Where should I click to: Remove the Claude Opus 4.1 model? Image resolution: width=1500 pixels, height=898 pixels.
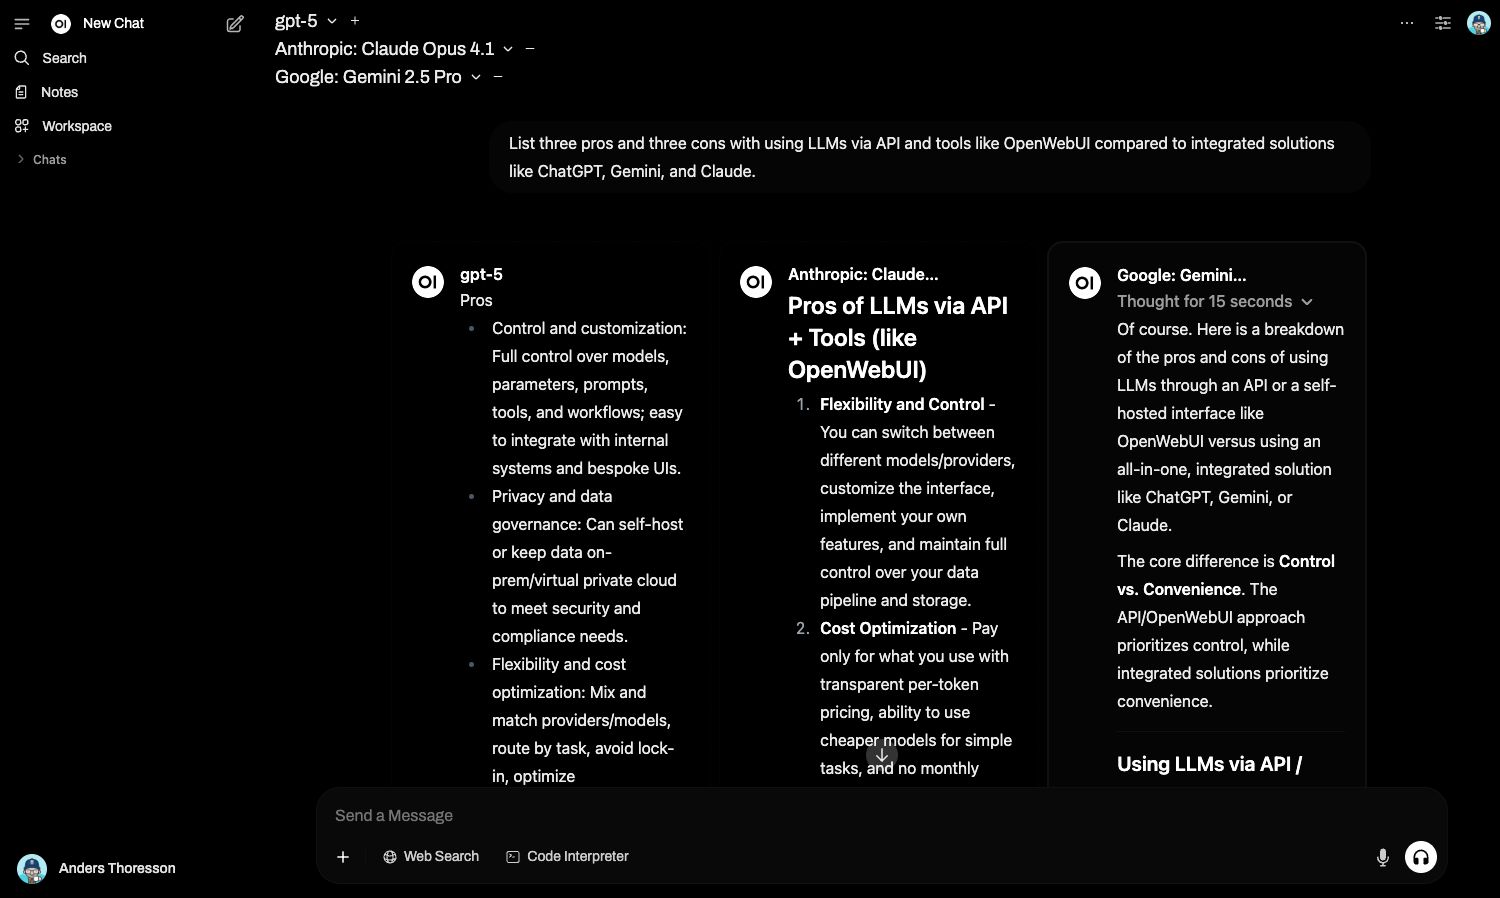click(530, 49)
